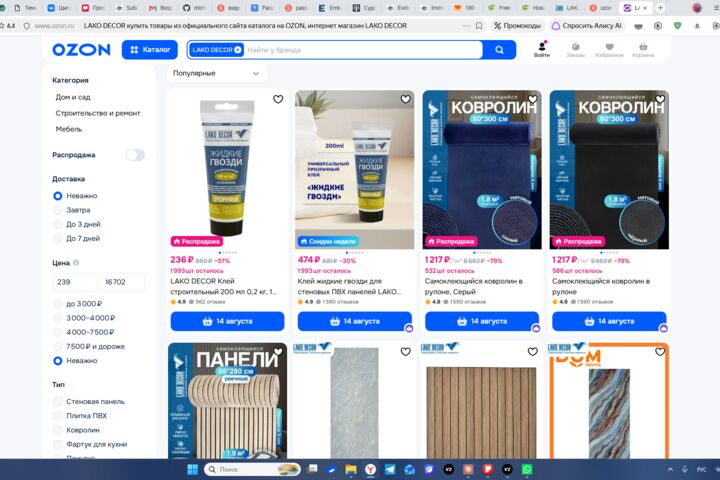Select 7500 ₽ и дороже price range

coord(57,346)
